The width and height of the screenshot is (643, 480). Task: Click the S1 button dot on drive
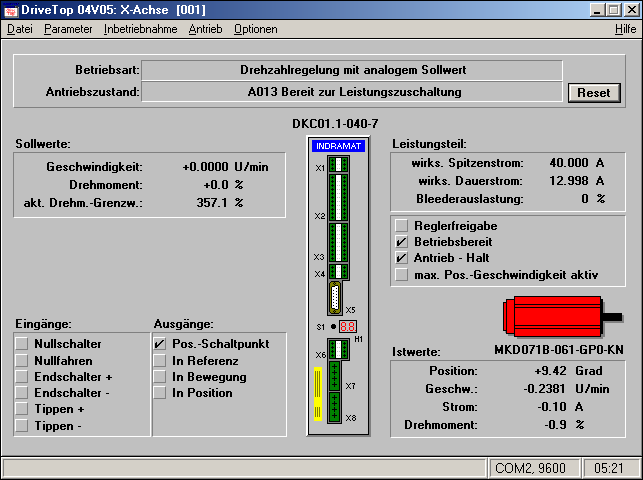tap(333, 327)
